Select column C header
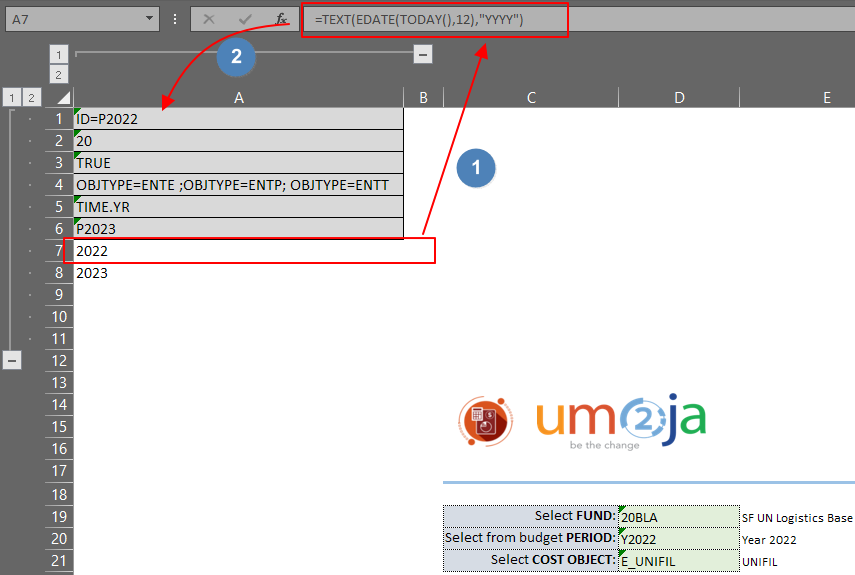This screenshot has width=855, height=575. 531,98
